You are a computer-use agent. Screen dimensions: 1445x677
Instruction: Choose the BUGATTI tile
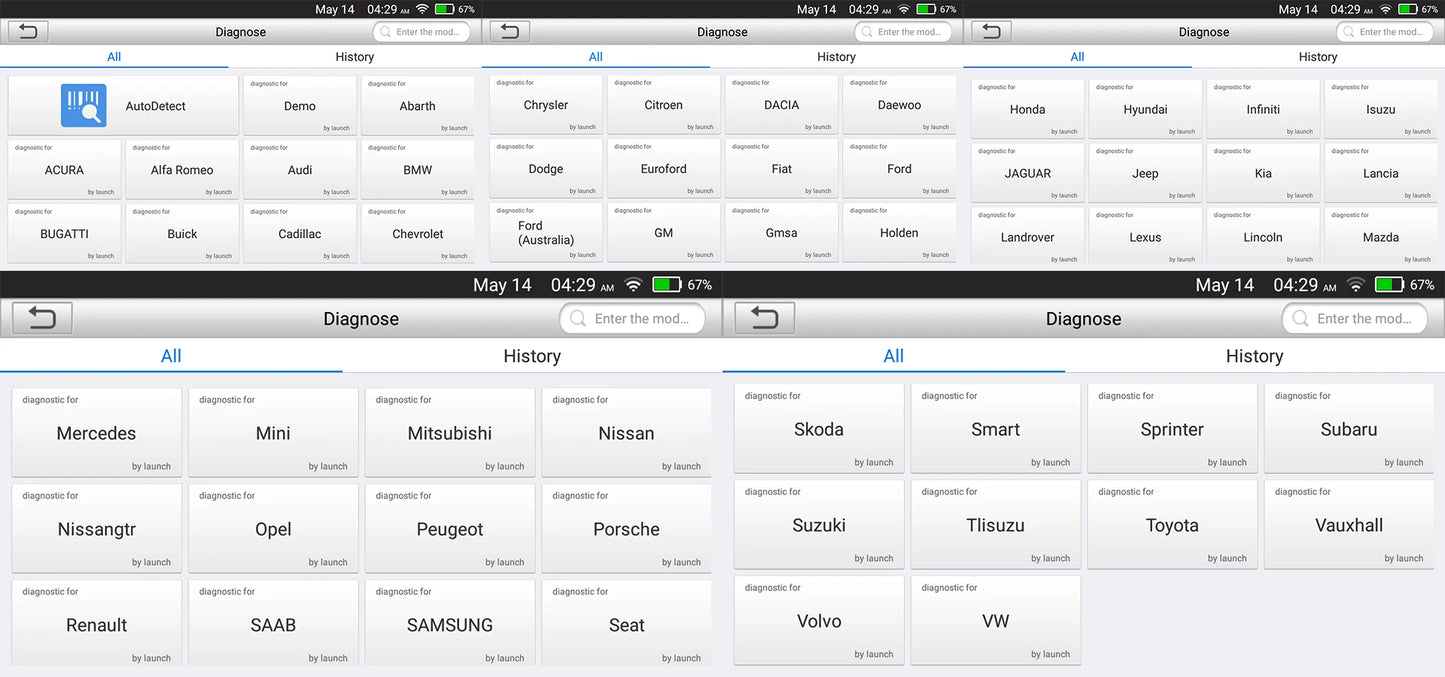[x=64, y=233]
